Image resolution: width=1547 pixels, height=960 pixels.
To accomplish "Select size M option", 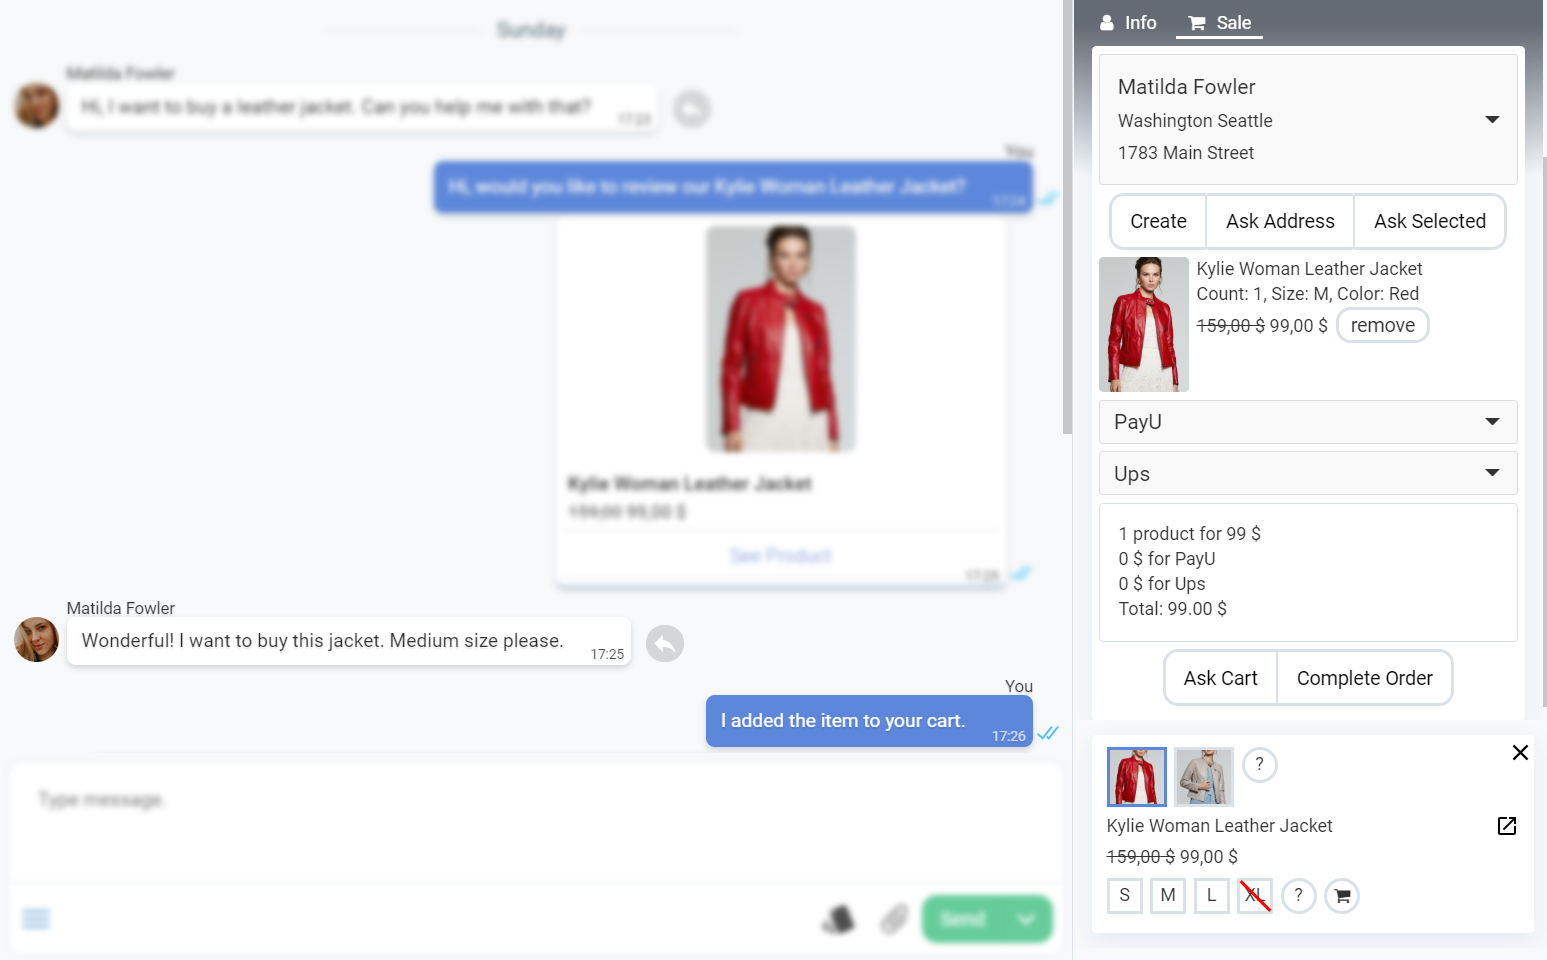I will (1167, 895).
